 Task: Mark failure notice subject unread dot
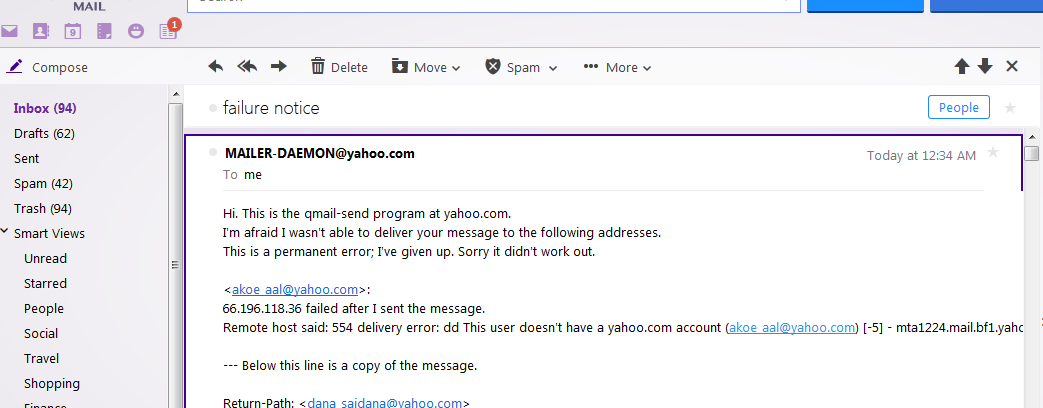coord(213,108)
